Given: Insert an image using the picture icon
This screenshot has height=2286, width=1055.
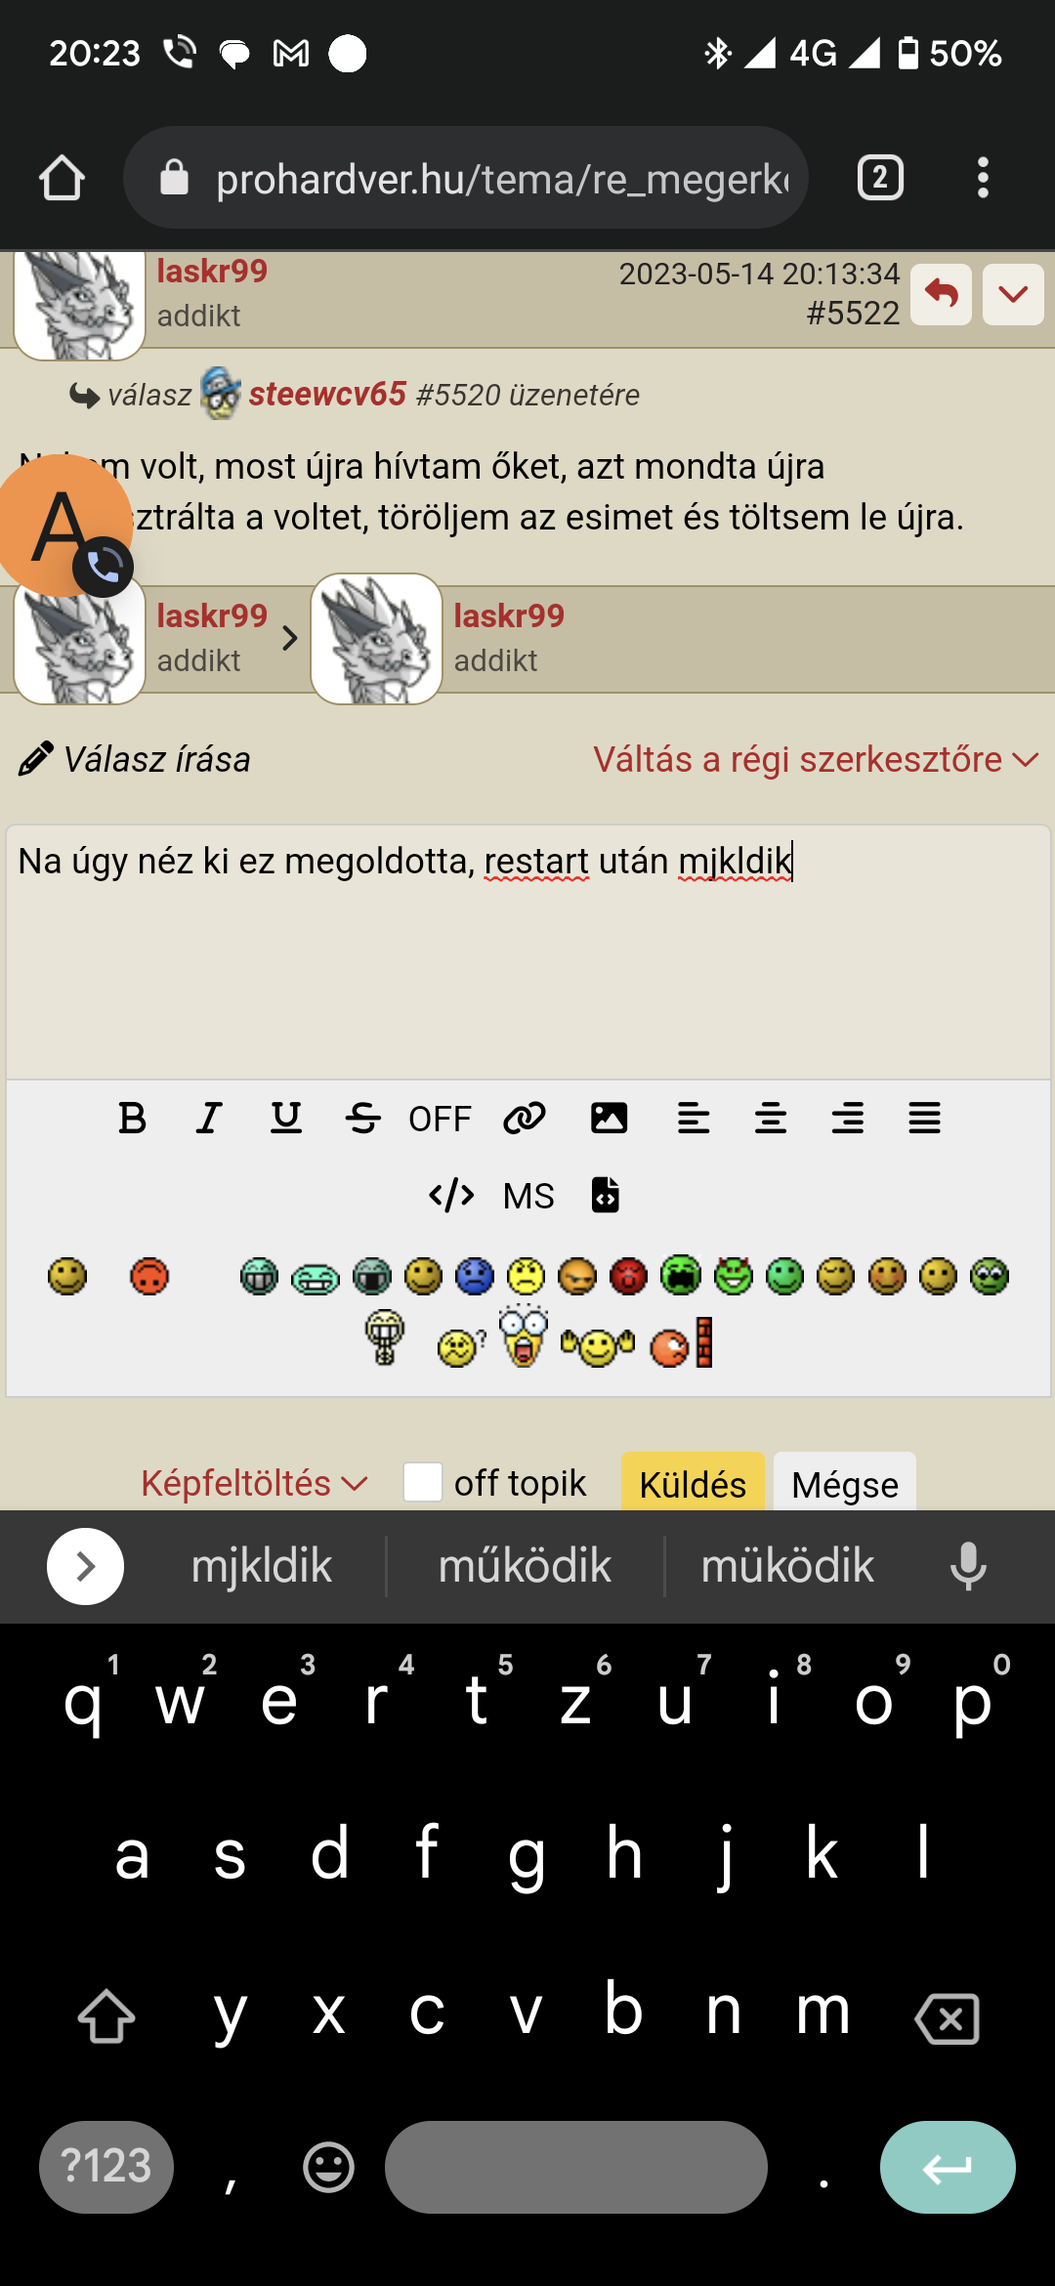Looking at the screenshot, I should pos(609,1118).
